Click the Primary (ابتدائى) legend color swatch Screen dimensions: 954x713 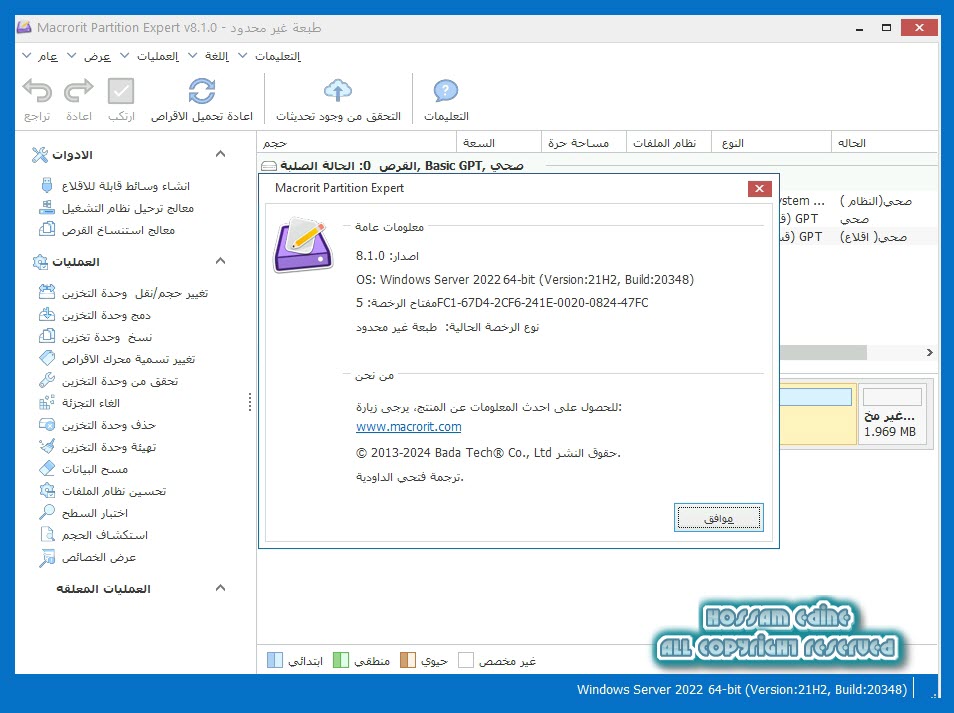click(274, 660)
